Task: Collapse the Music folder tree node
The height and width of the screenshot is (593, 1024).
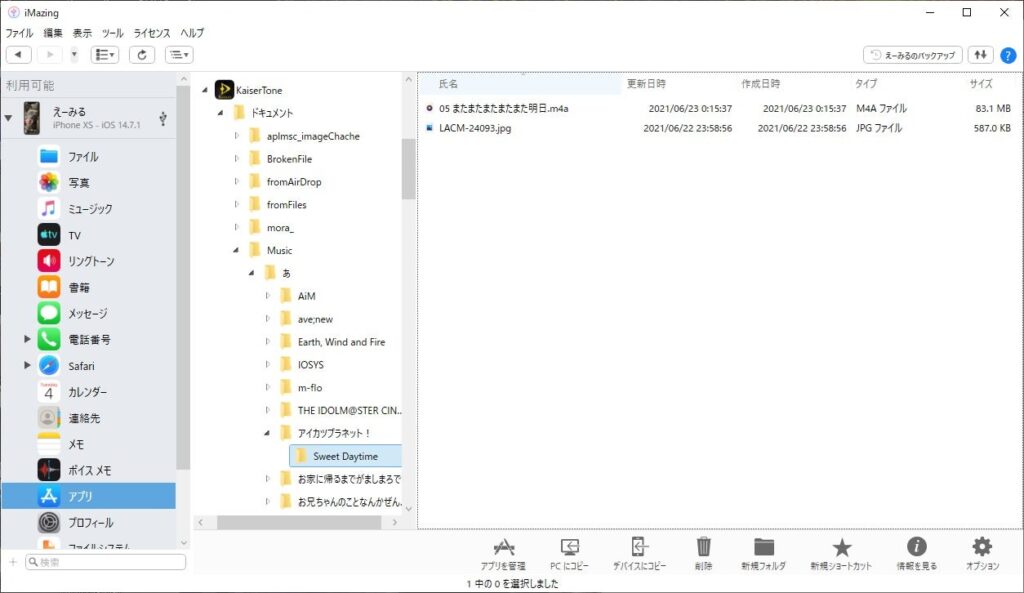Action: click(x=237, y=251)
